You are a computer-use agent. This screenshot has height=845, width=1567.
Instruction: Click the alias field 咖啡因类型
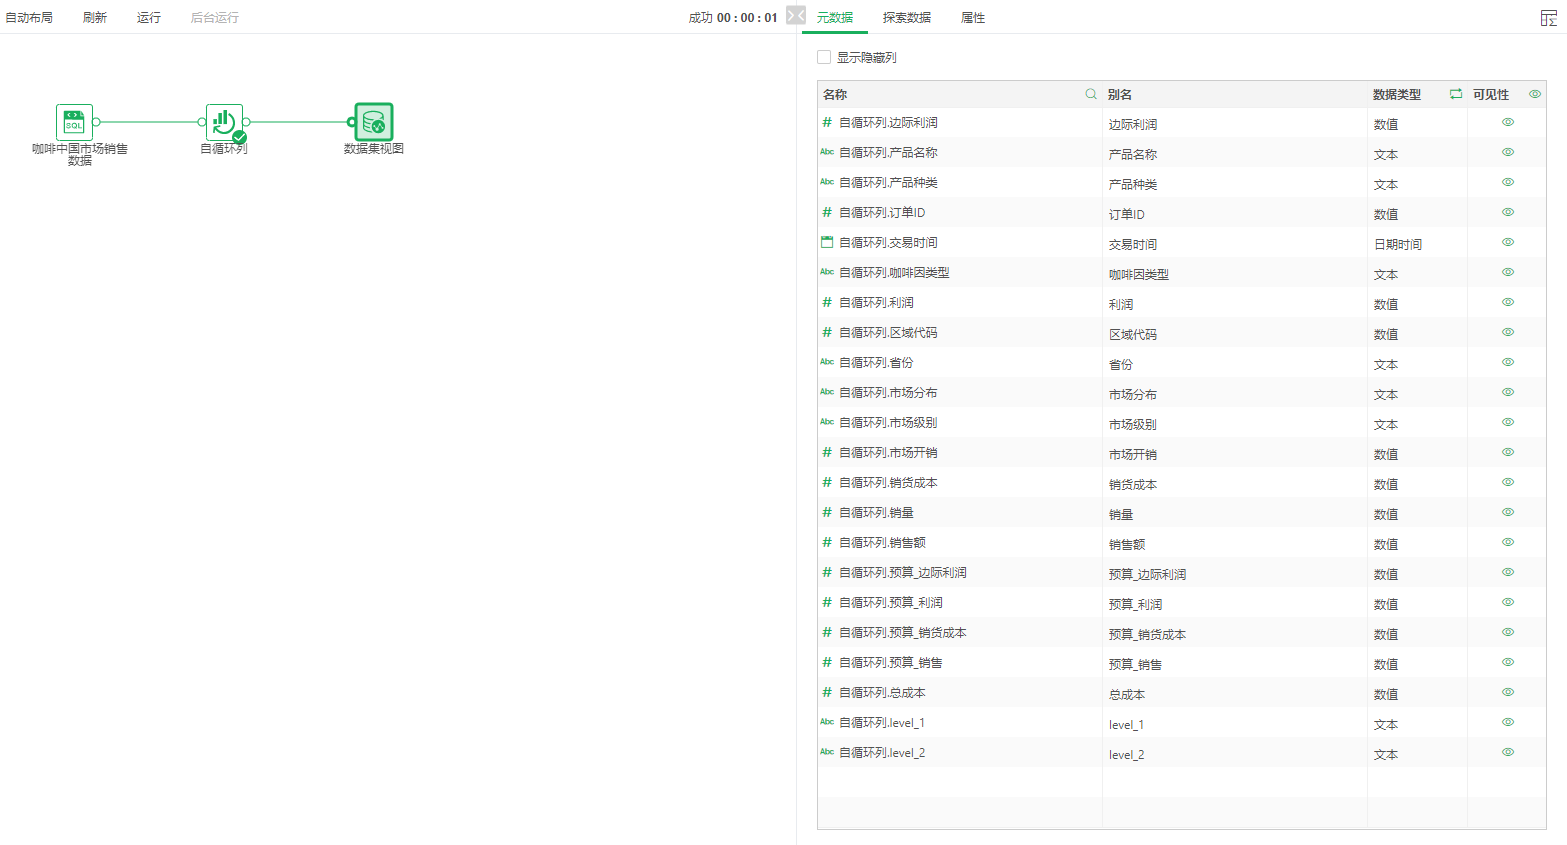click(1139, 274)
